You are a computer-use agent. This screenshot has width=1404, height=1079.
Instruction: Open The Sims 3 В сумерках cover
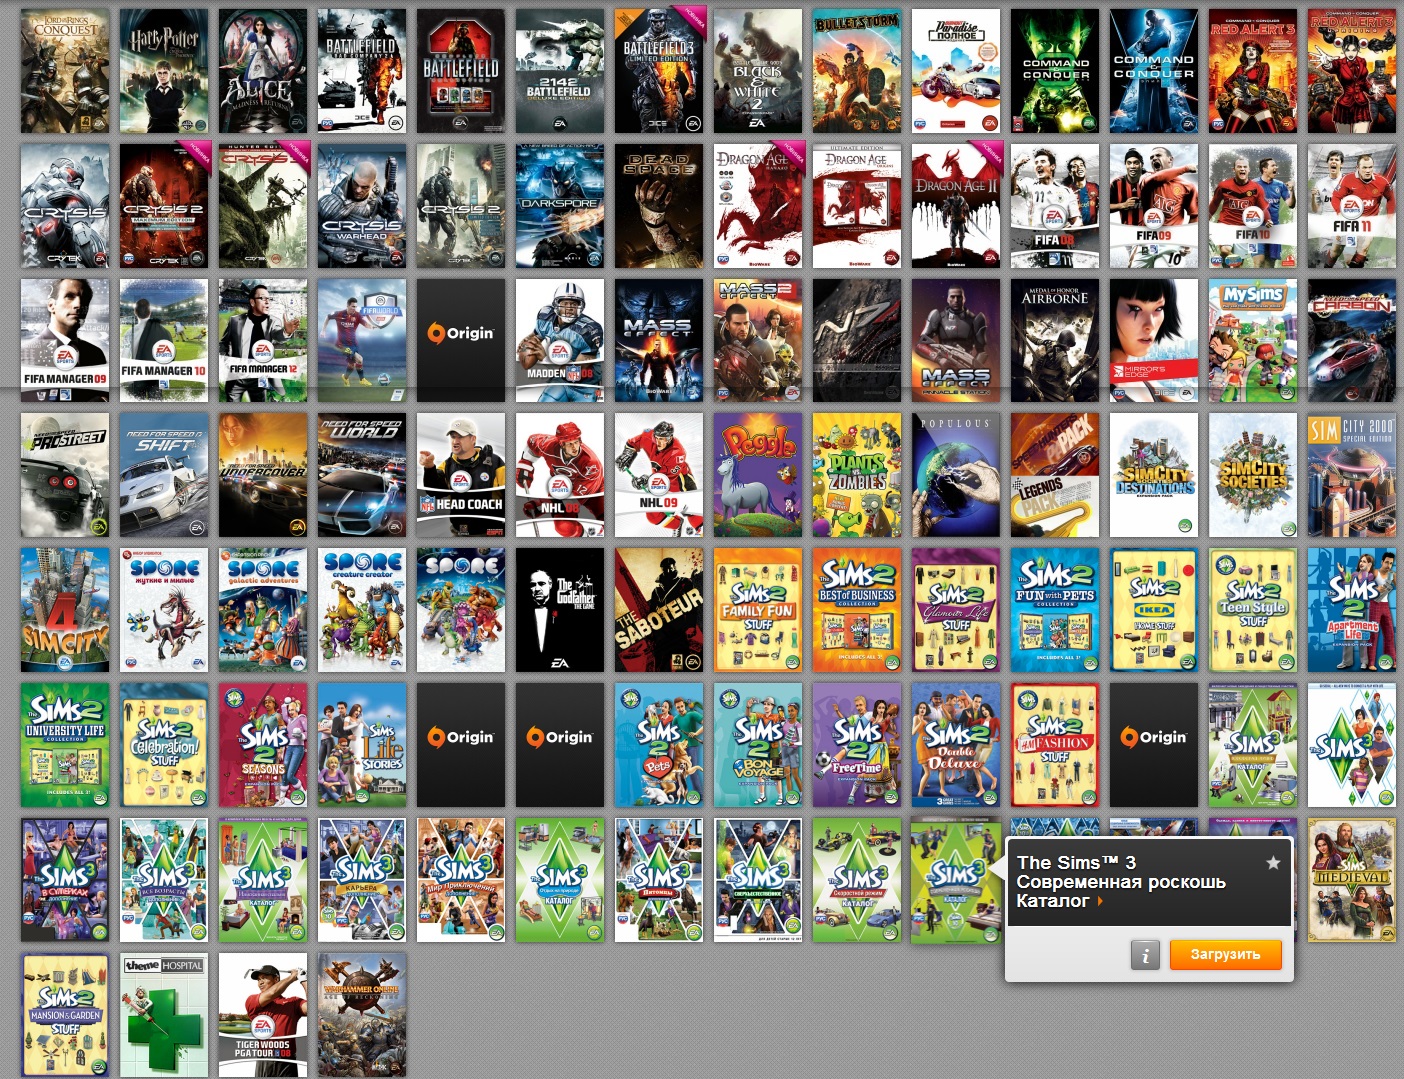[65, 880]
